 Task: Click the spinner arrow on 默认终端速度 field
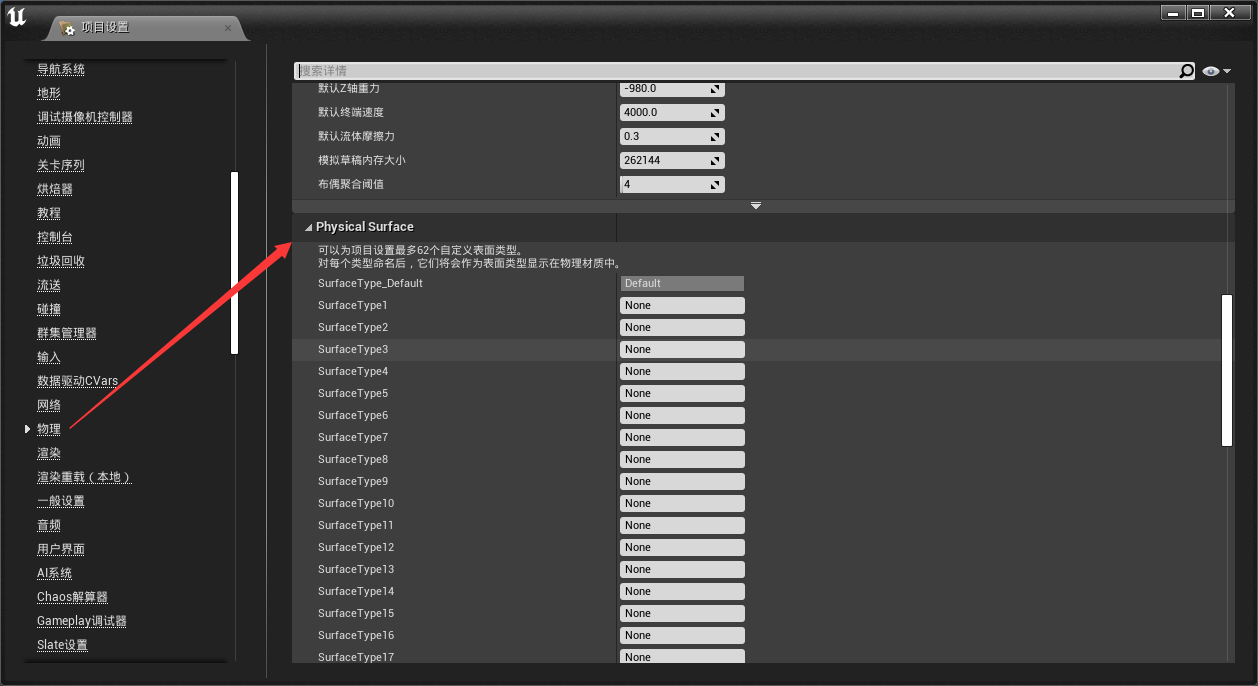pyautogui.click(x=715, y=113)
